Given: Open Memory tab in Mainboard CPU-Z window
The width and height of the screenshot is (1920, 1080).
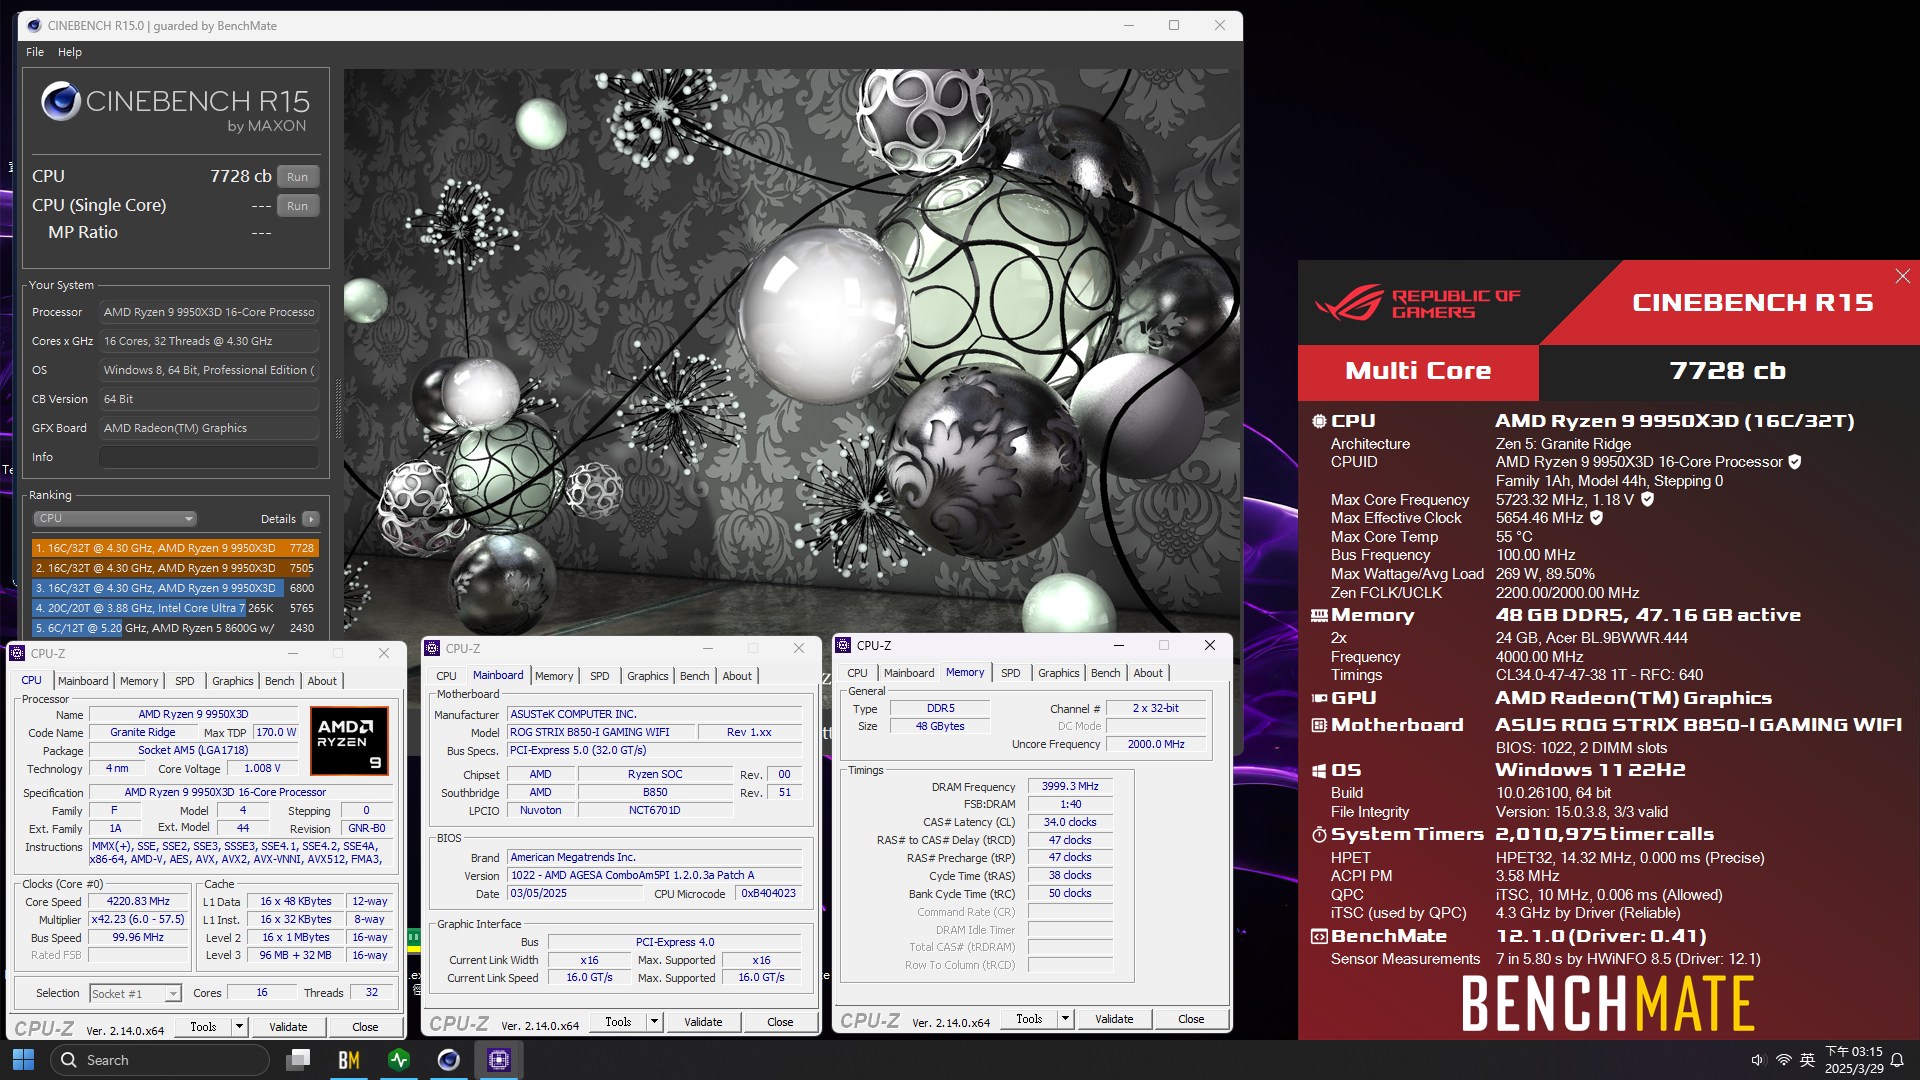Looking at the screenshot, I should pyautogui.click(x=554, y=676).
